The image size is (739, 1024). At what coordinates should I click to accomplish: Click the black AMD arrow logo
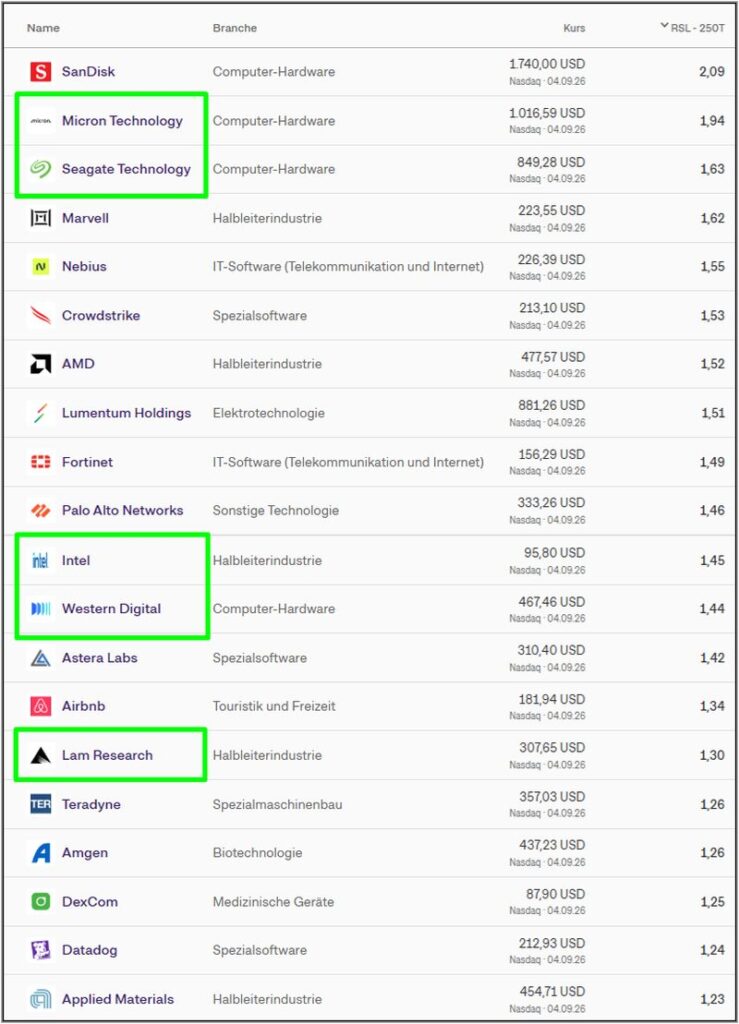[x=40, y=364]
